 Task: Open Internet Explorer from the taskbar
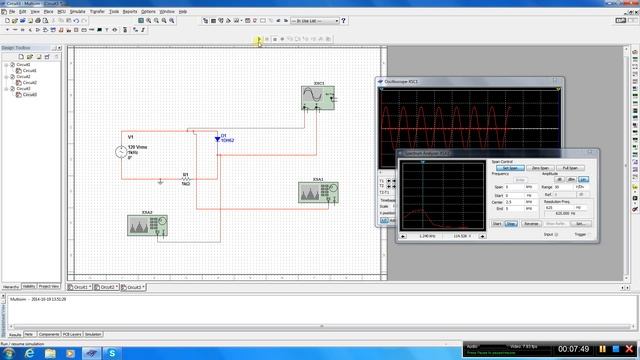tap(29, 353)
